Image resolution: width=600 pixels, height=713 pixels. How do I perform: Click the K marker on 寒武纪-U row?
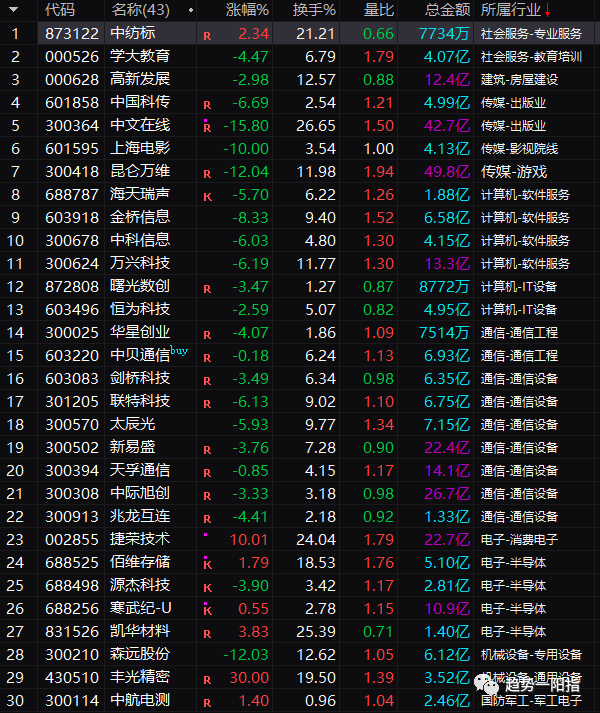(x=207, y=609)
